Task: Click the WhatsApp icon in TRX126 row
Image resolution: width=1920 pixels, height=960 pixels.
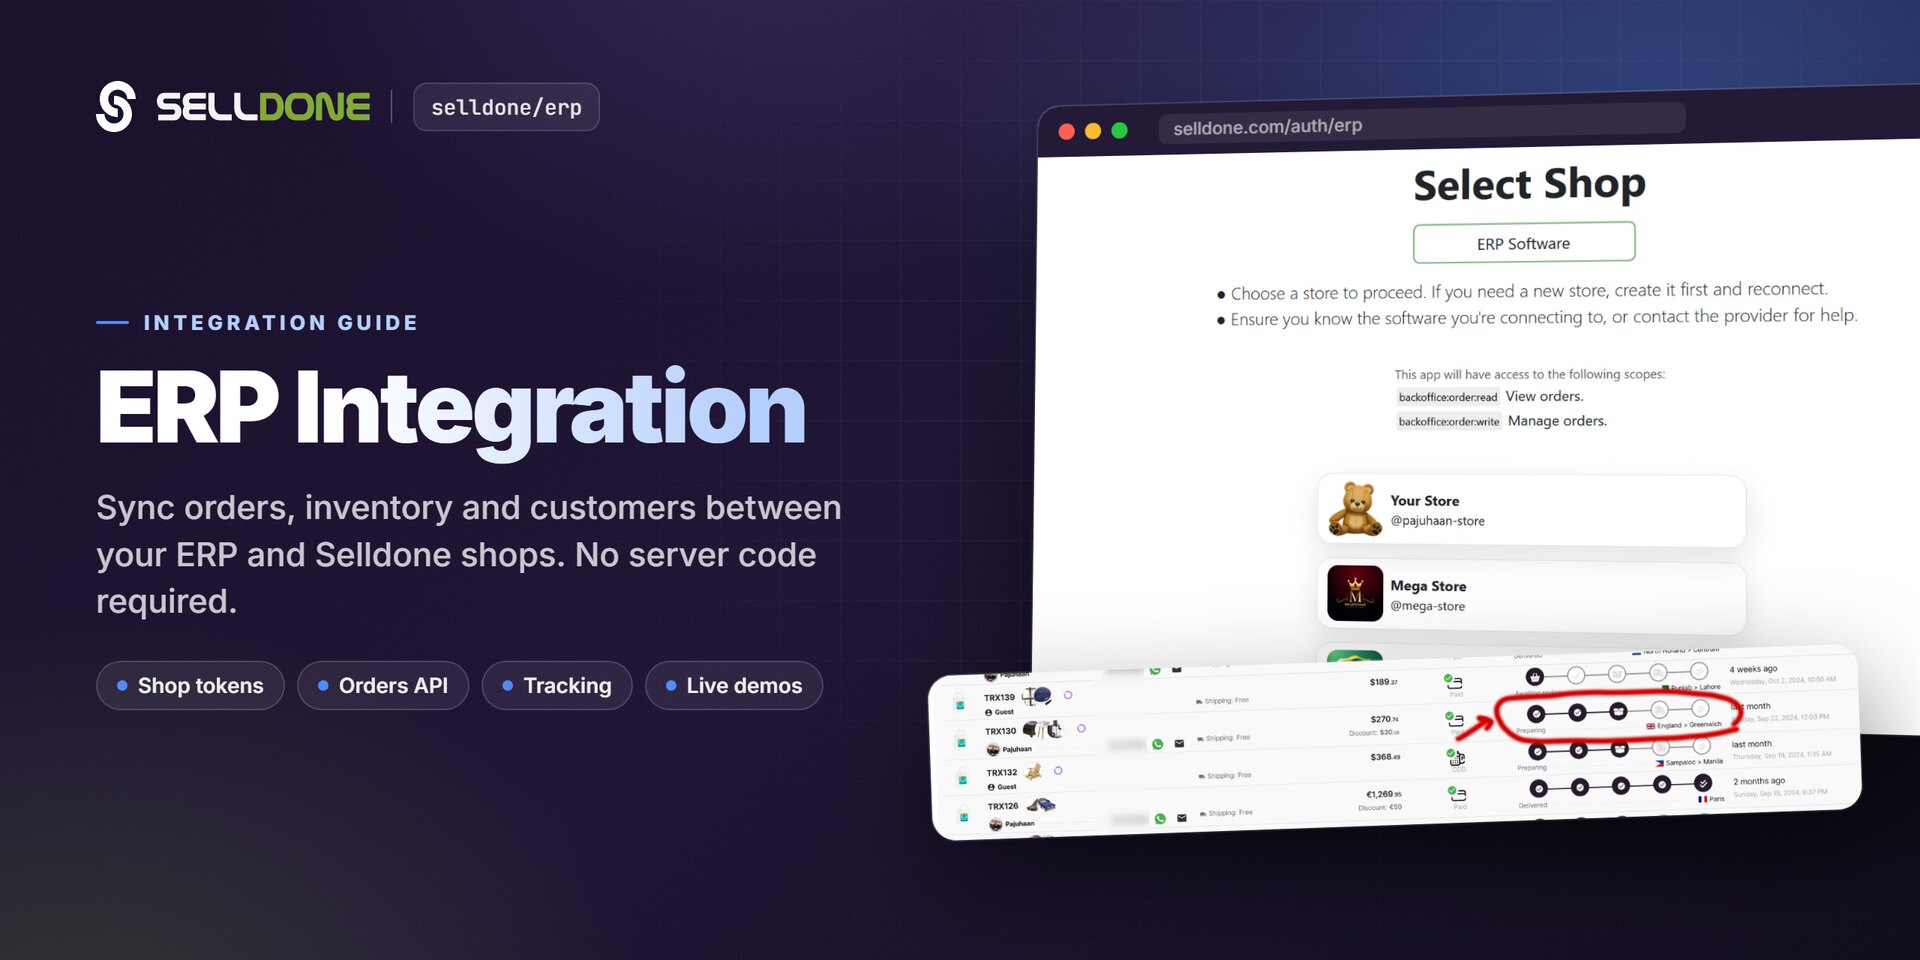Action: click(x=1160, y=818)
